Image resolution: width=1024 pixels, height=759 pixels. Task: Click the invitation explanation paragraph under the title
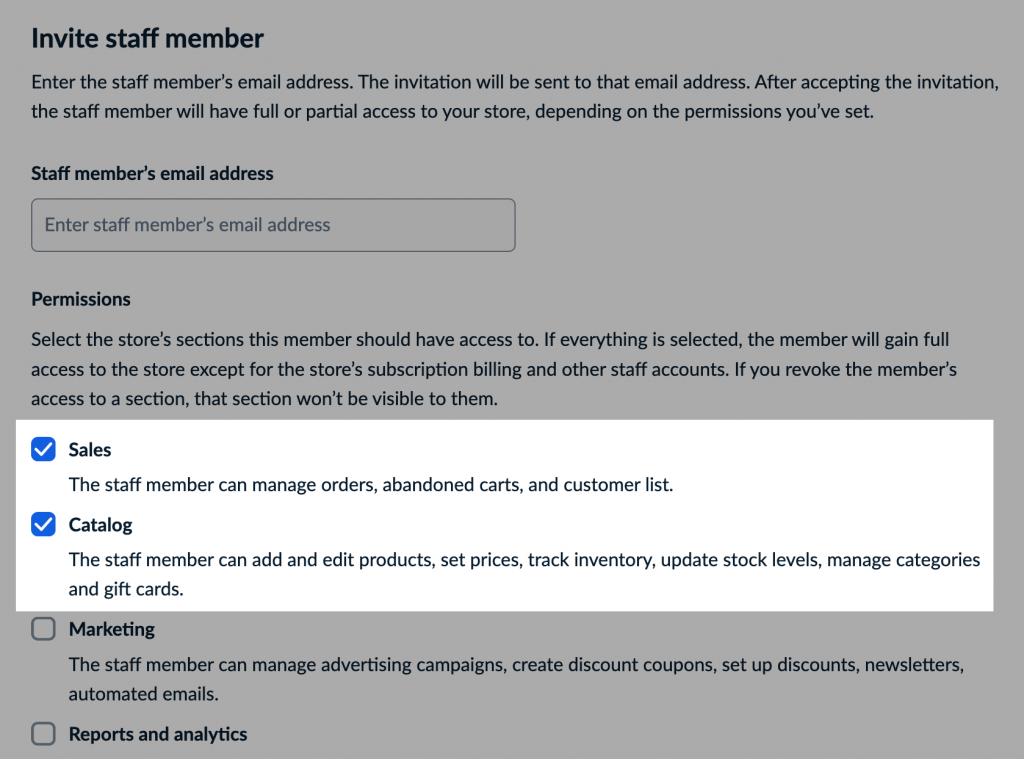point(514,97)
